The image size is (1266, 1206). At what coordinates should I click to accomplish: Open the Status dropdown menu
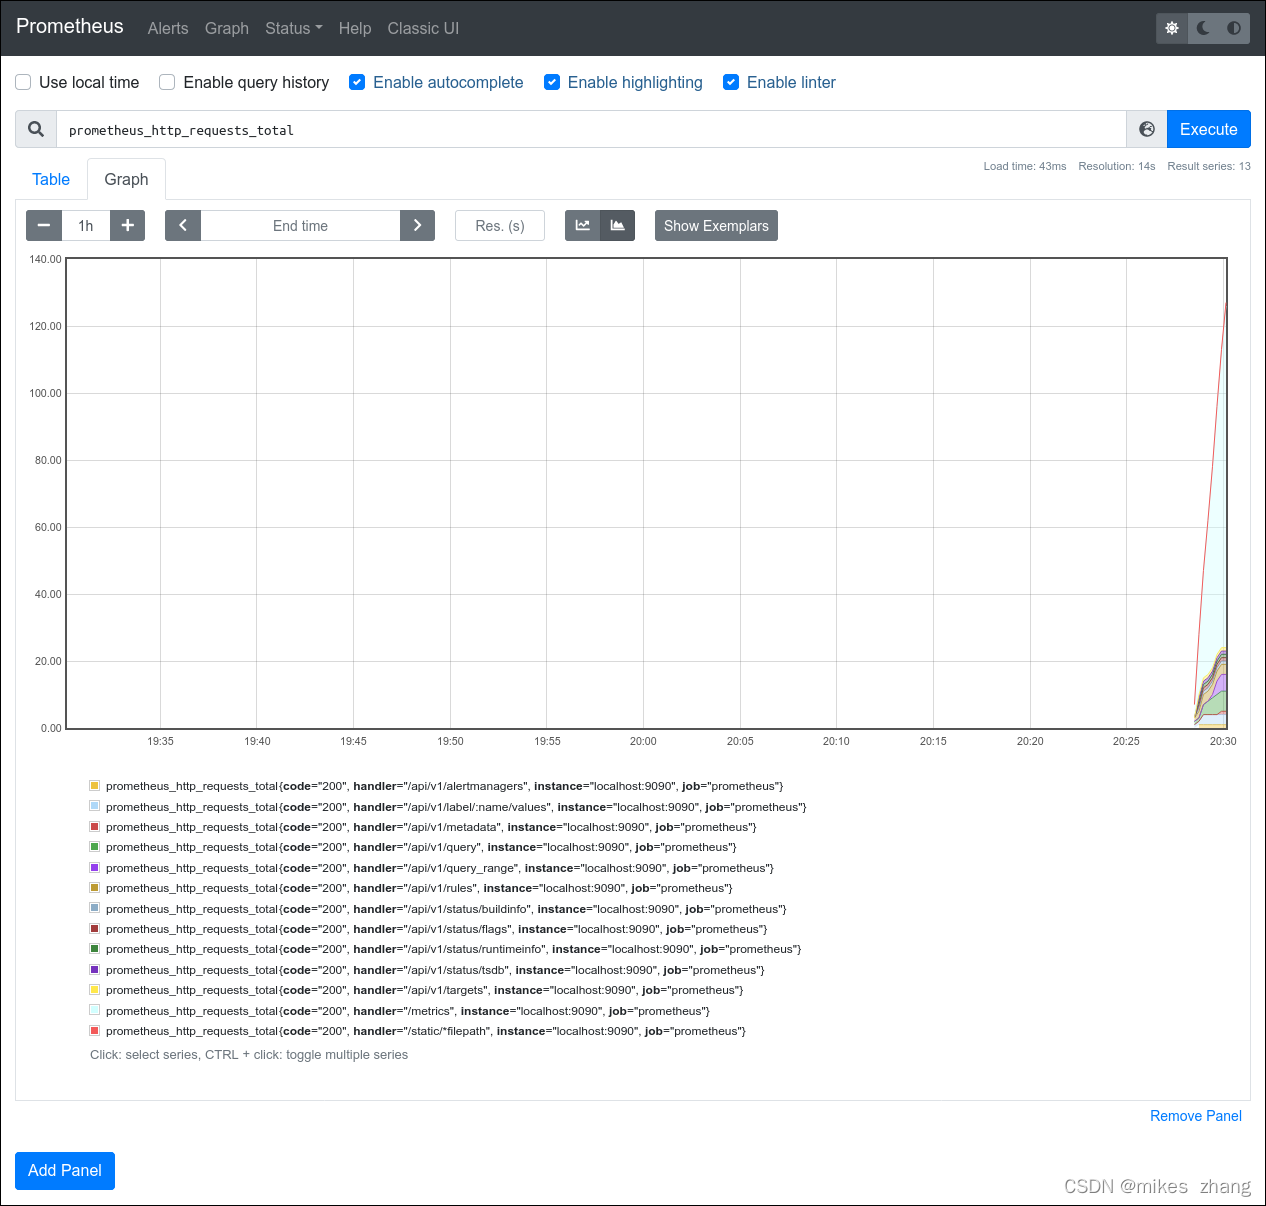coord(293,28)
